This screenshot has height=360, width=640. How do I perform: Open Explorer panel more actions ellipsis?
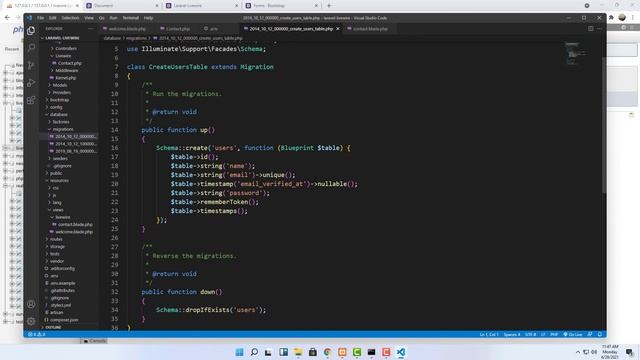91,29
